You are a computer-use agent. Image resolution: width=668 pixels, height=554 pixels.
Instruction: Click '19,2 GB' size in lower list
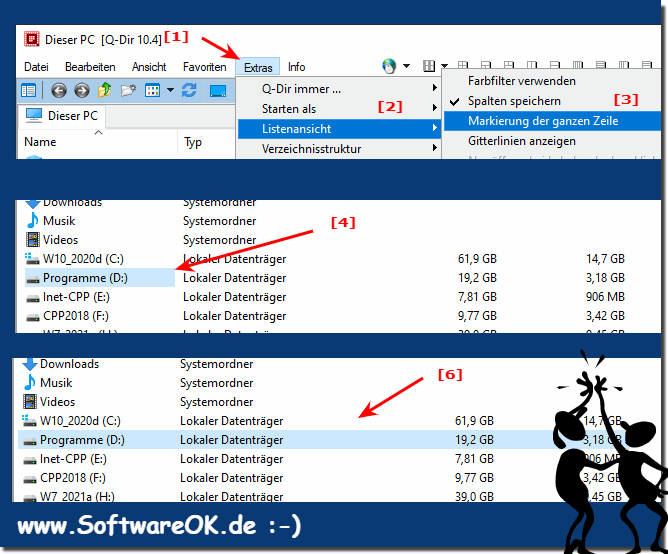click(x=474, y=440)
